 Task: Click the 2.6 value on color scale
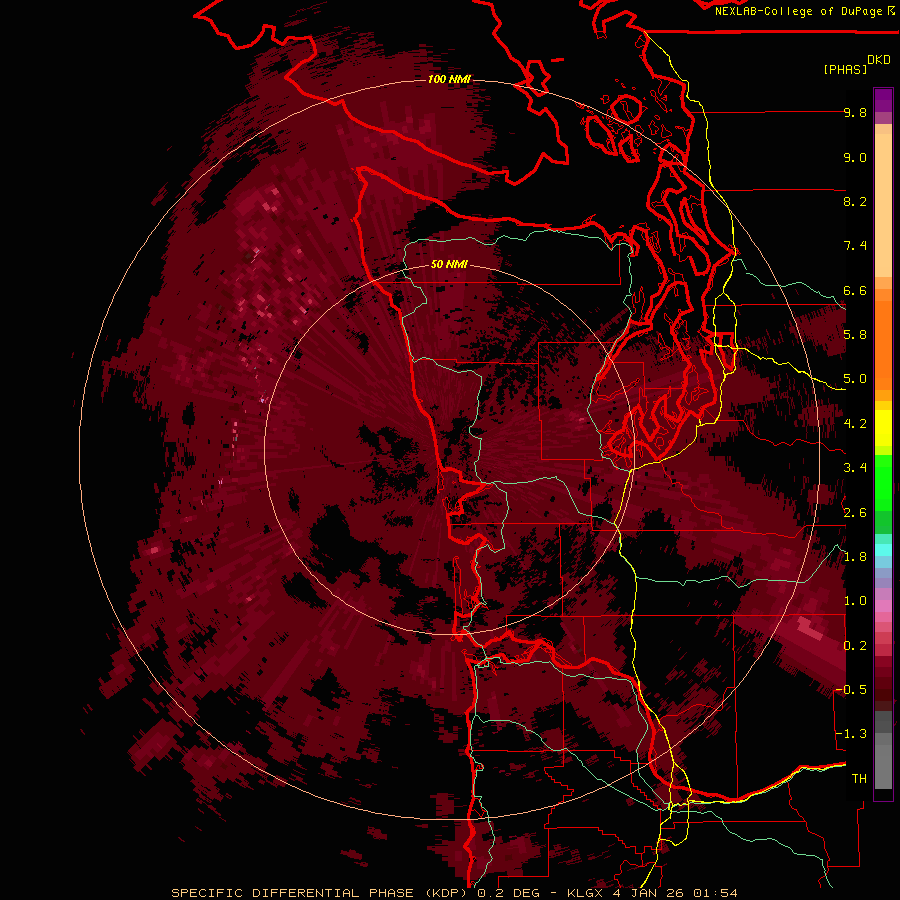point(855,513)
